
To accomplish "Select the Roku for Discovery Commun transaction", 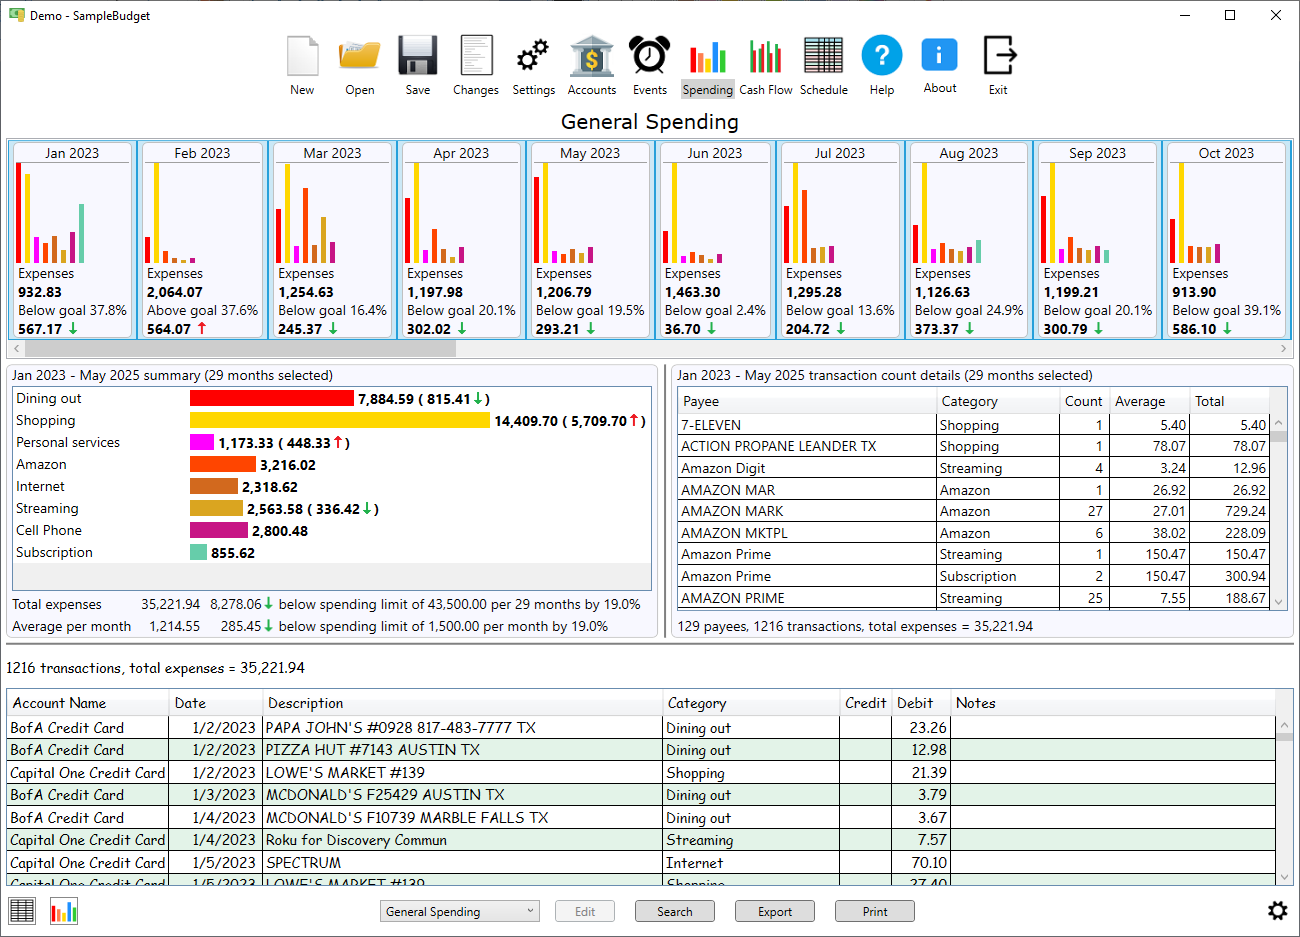I will point(642,840).
